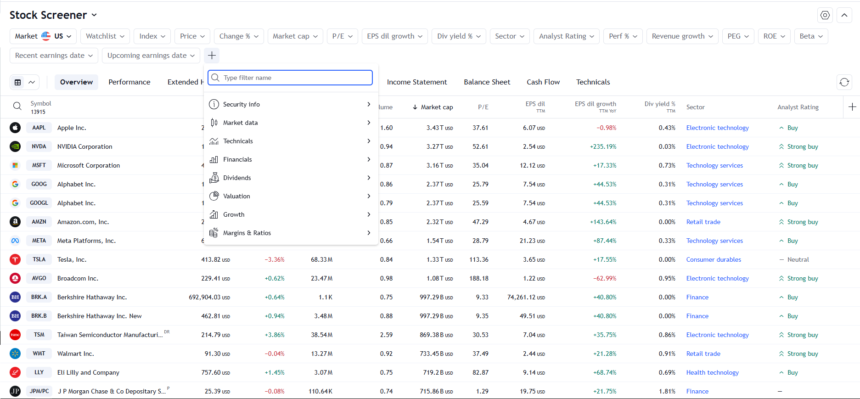Switch to the table view icon
The height and width of the screenshot is (399, 860).
(x=18, y=82)
